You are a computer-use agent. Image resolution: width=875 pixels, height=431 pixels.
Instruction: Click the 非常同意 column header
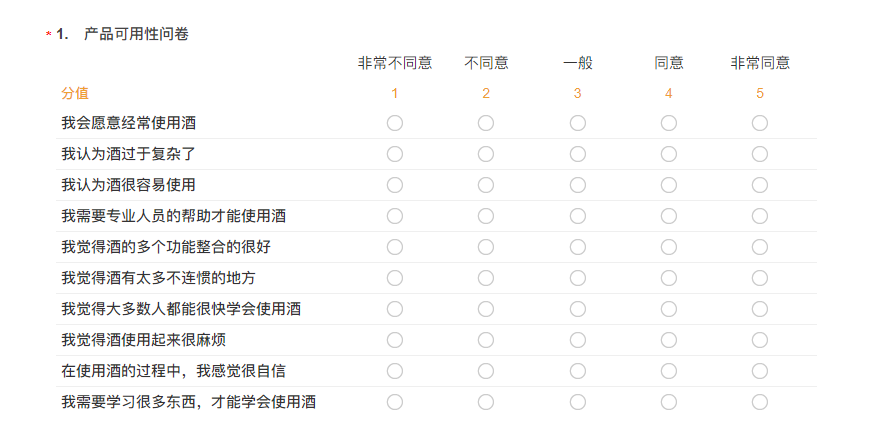tap(760, 63)
